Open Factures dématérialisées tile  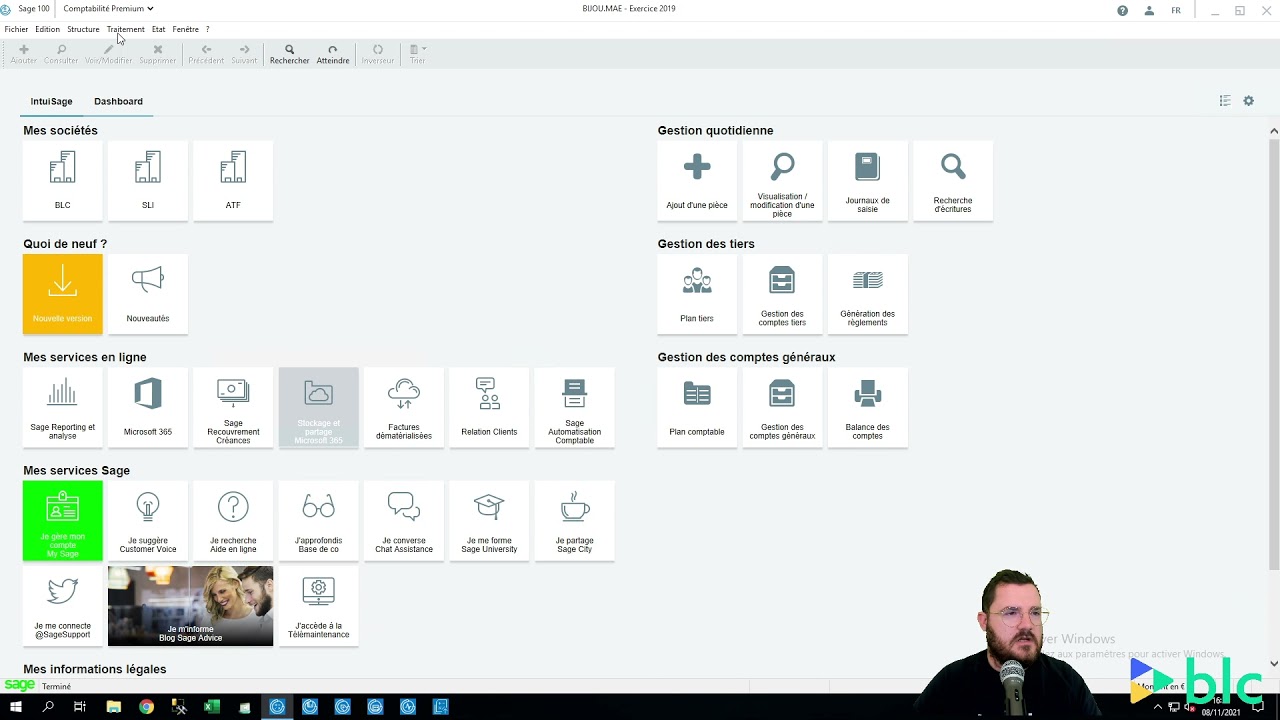[x=404, y=407]
